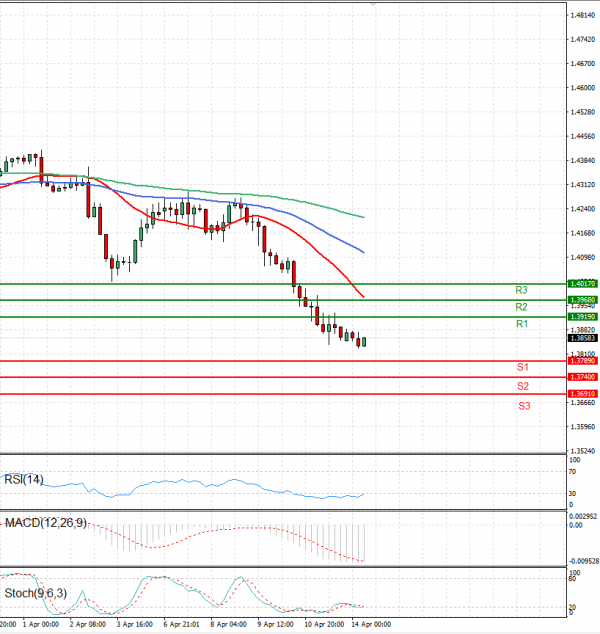Click the 3 Apr 16:00 time label
Image resolution: width=600 pixels, height=634 pixels.
135,624
